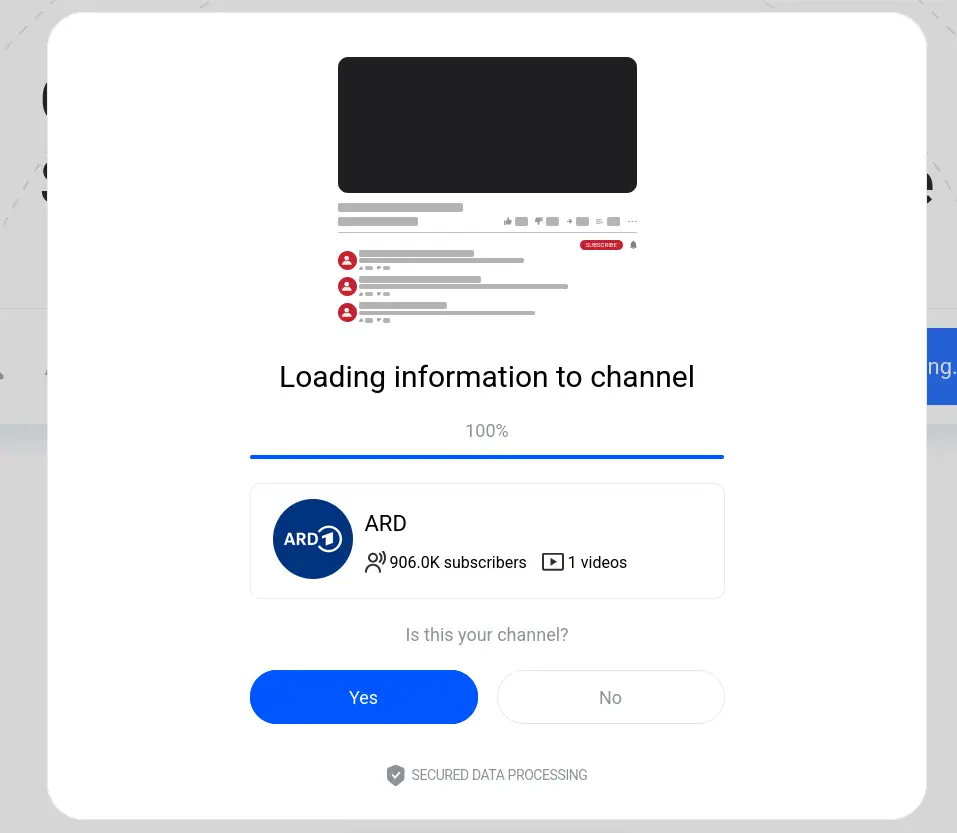Confirm the channel with the Yes button
Screen dimensions: 957x833
[363, 697]
